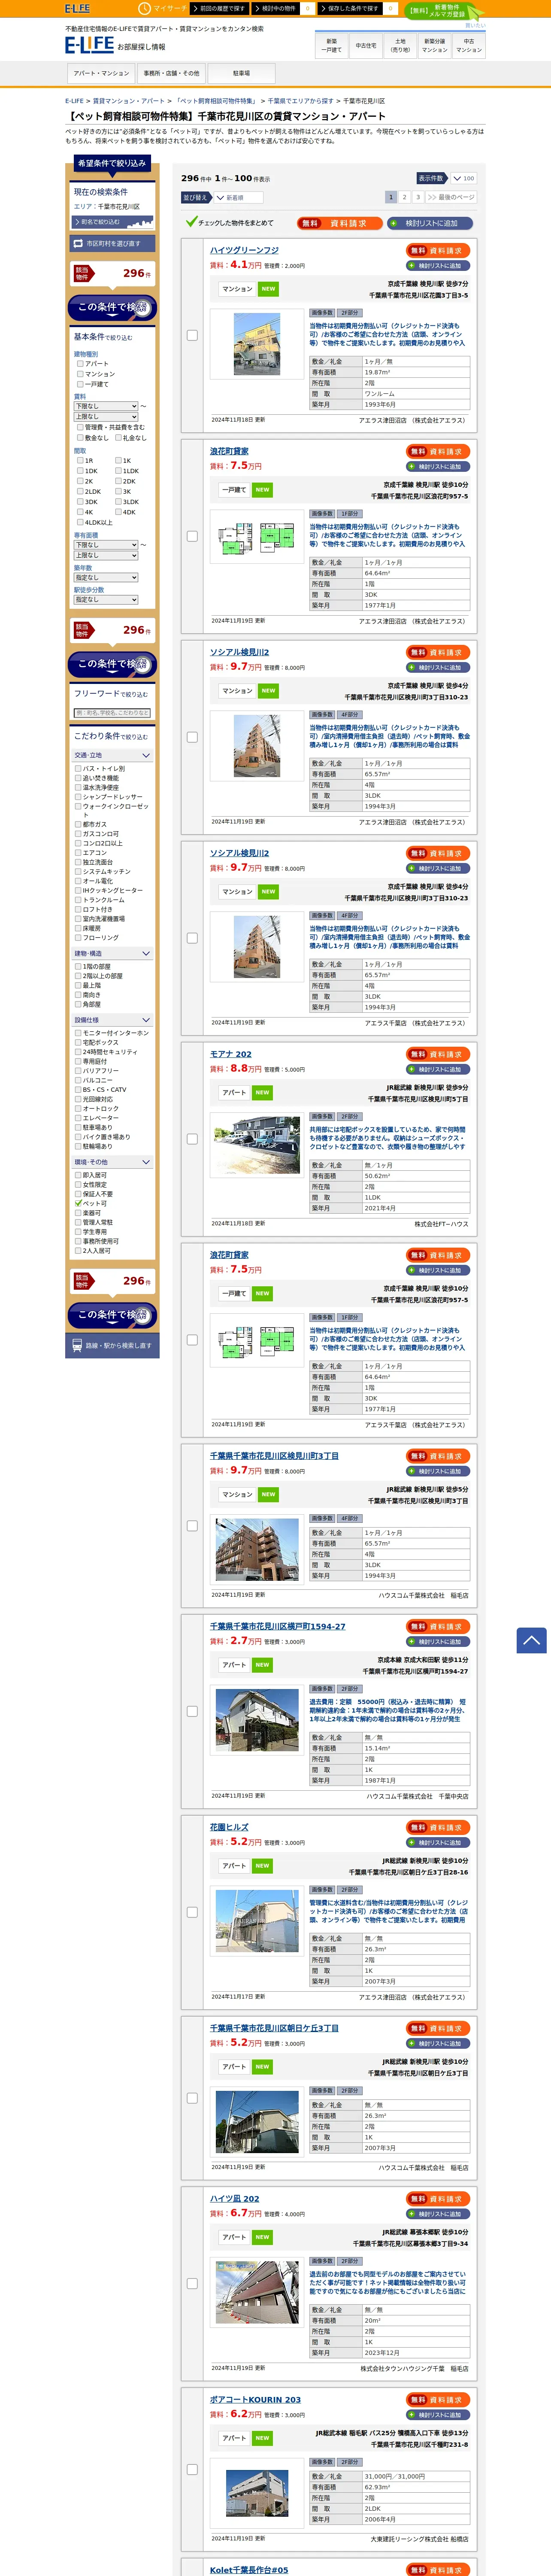The image size is (551, 2576).
Task: Open 並び替え 新着順 sort selector
Action: click(240, 198)
